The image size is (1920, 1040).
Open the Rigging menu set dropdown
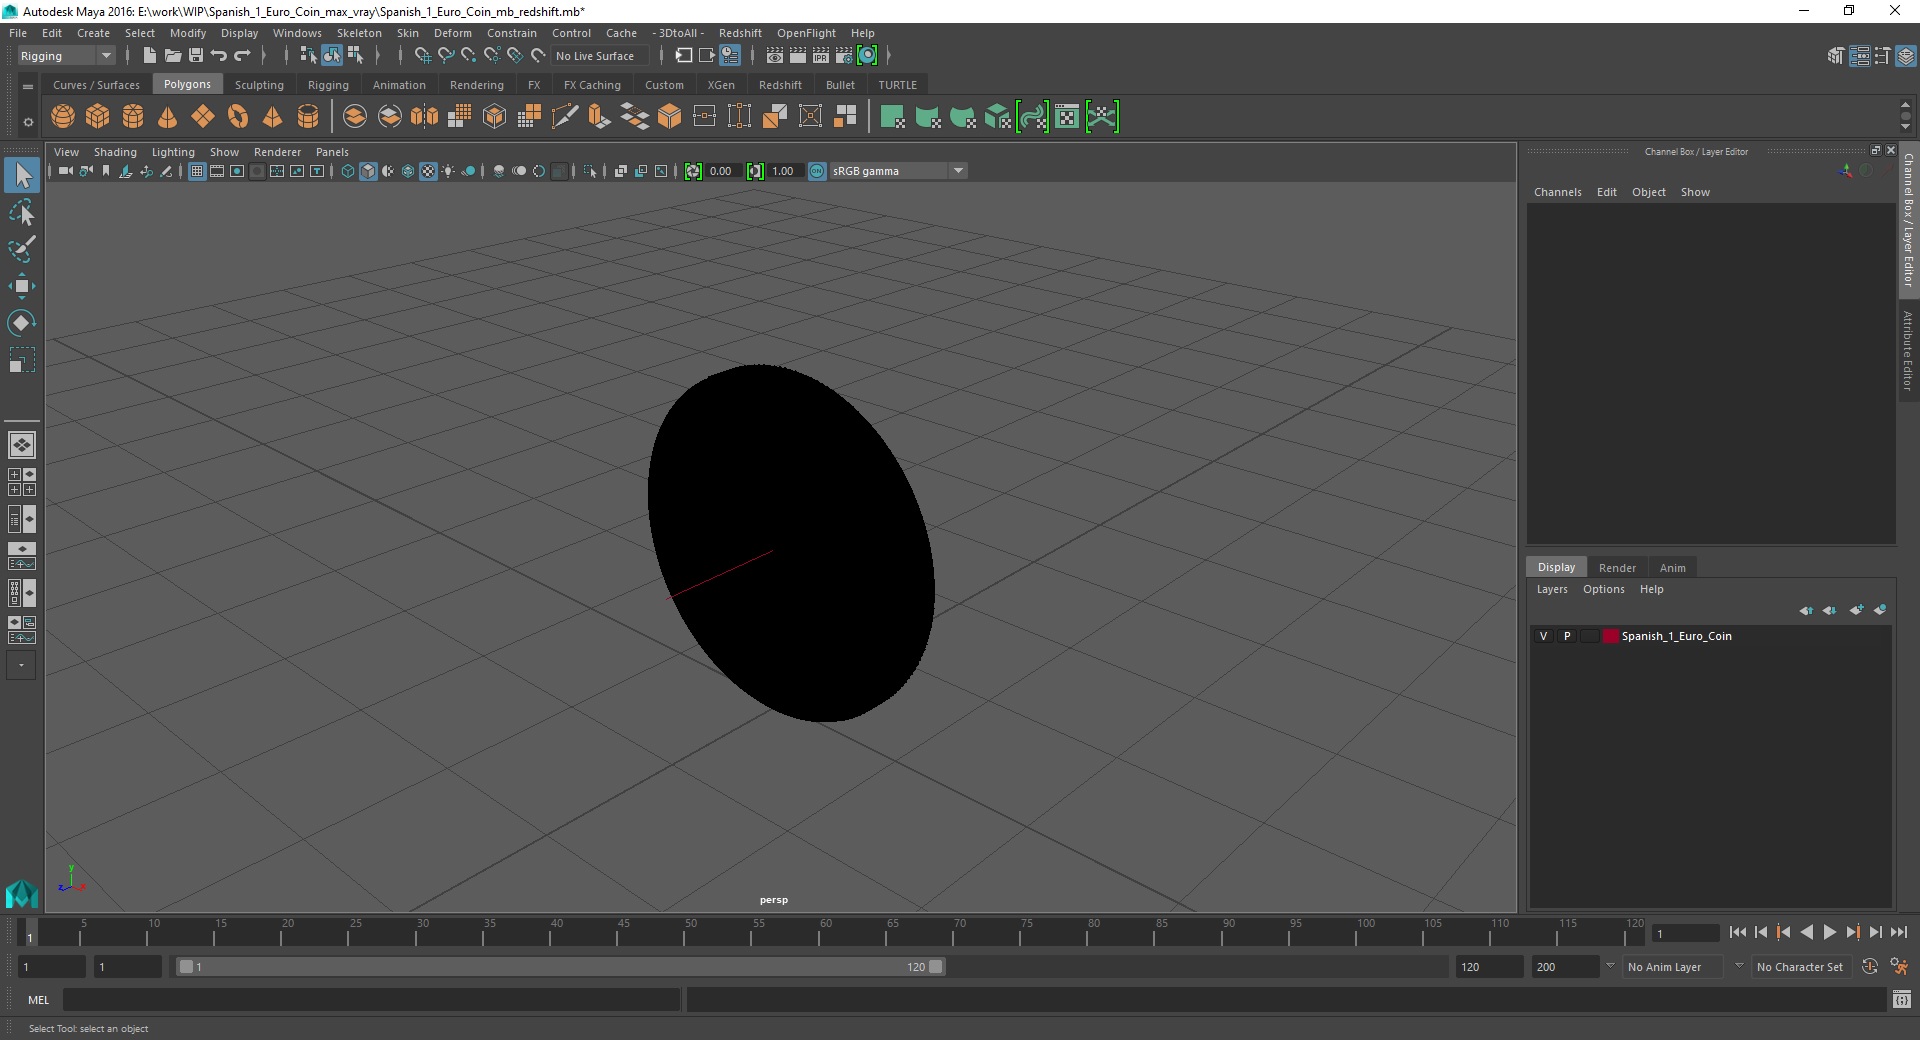pos(66,56)
